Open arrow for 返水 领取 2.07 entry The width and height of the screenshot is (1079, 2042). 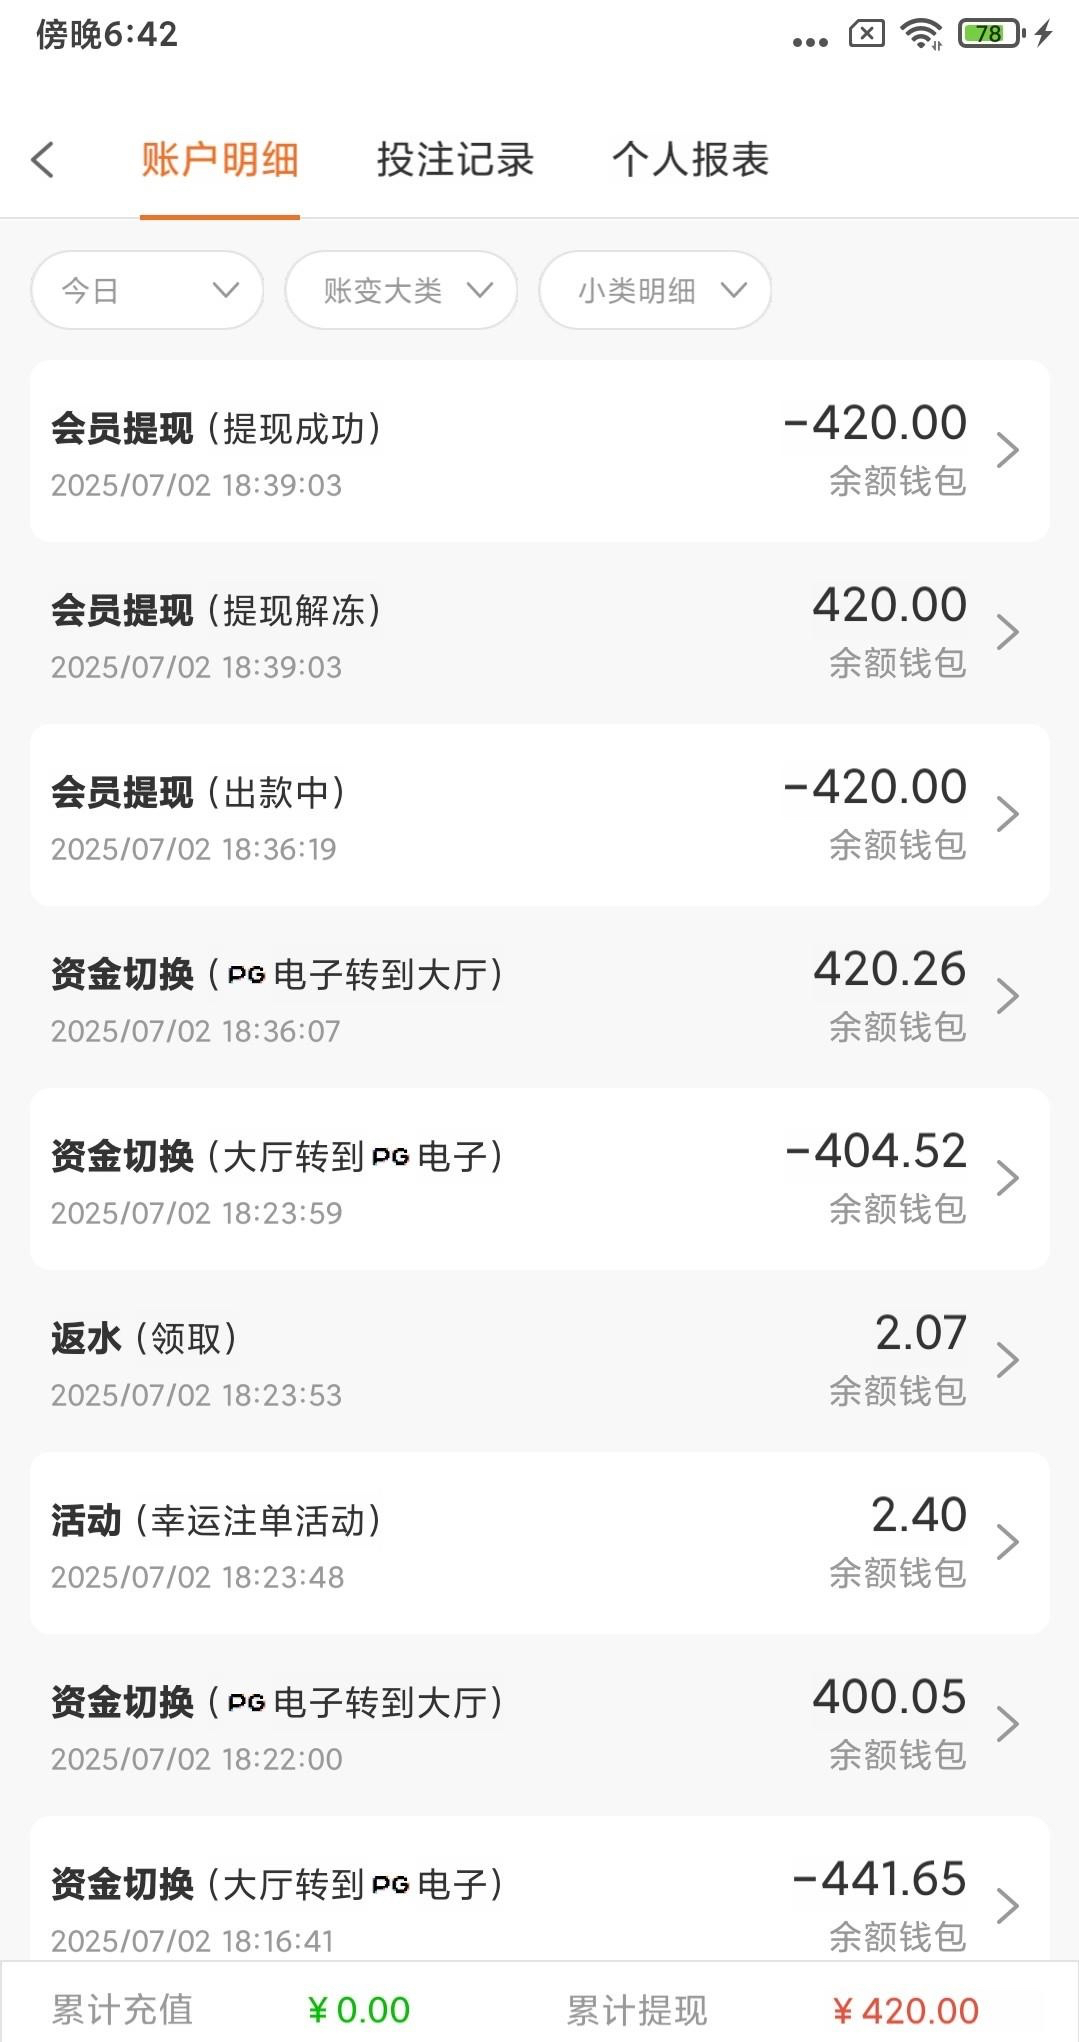1007,1361
